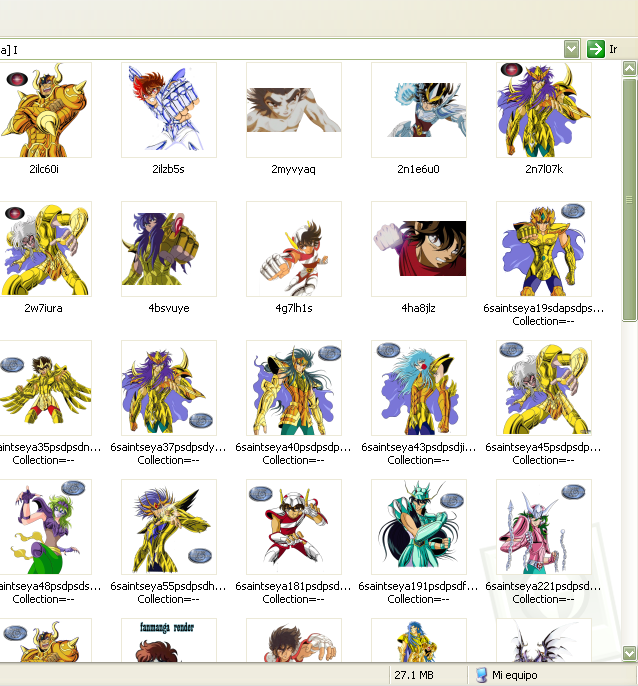
Task: Click the vertical scrollbar thumb
Action: click(629, 200)
